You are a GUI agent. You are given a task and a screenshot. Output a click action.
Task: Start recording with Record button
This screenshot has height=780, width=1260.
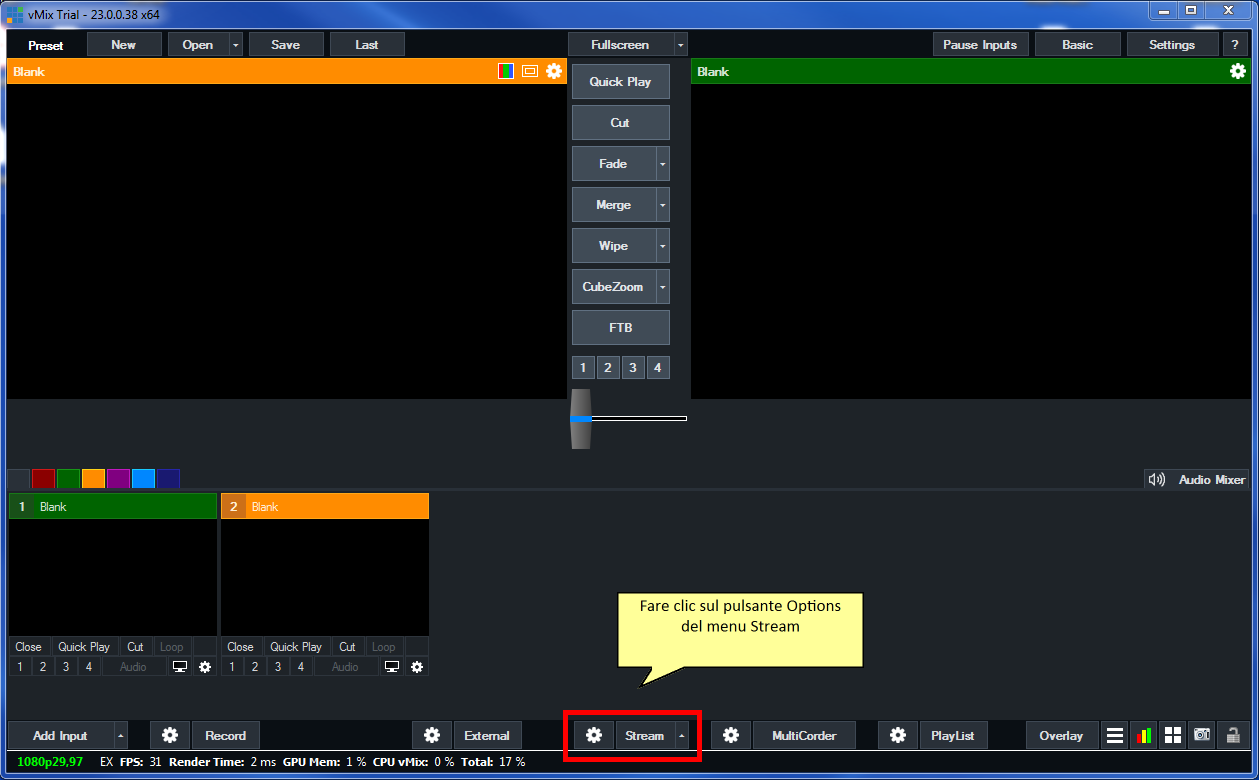pos(225,735)
